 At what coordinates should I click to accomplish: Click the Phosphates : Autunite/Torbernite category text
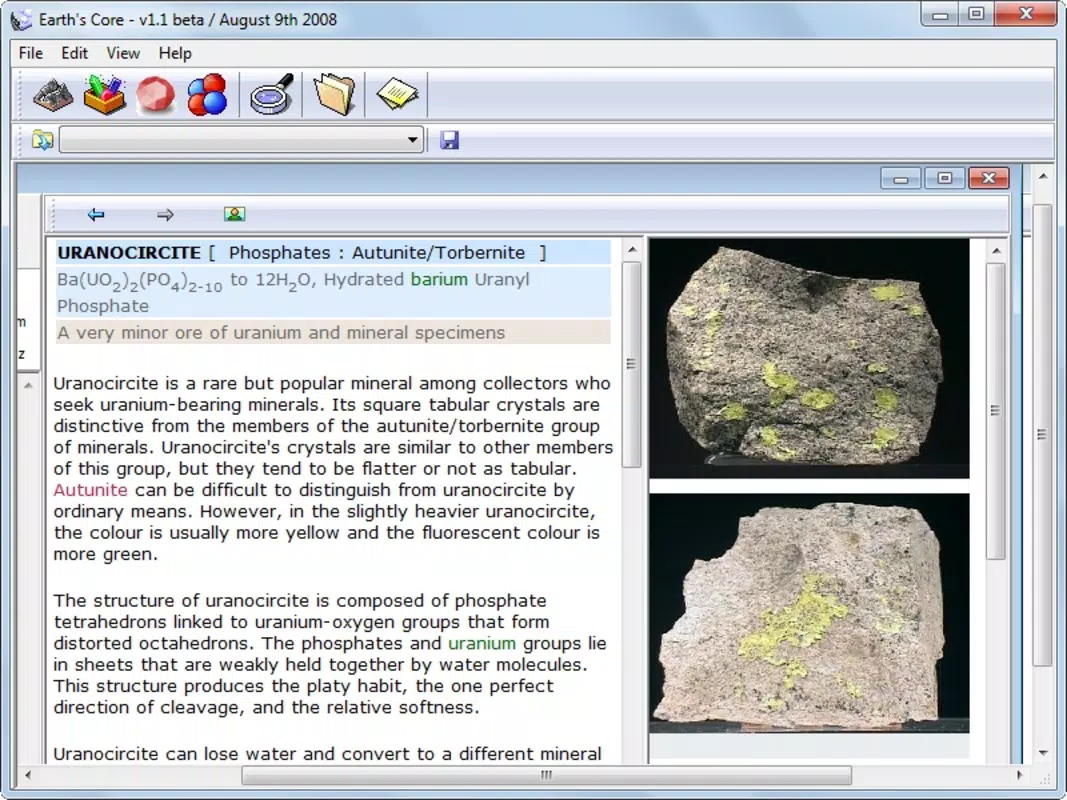377,252
